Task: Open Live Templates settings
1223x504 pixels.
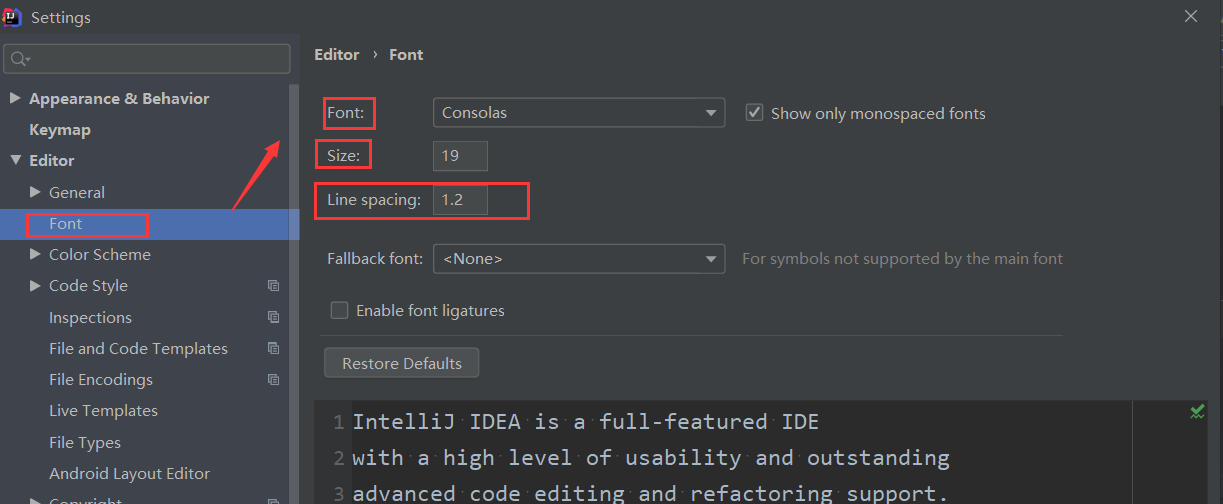Action: [103, 411]
